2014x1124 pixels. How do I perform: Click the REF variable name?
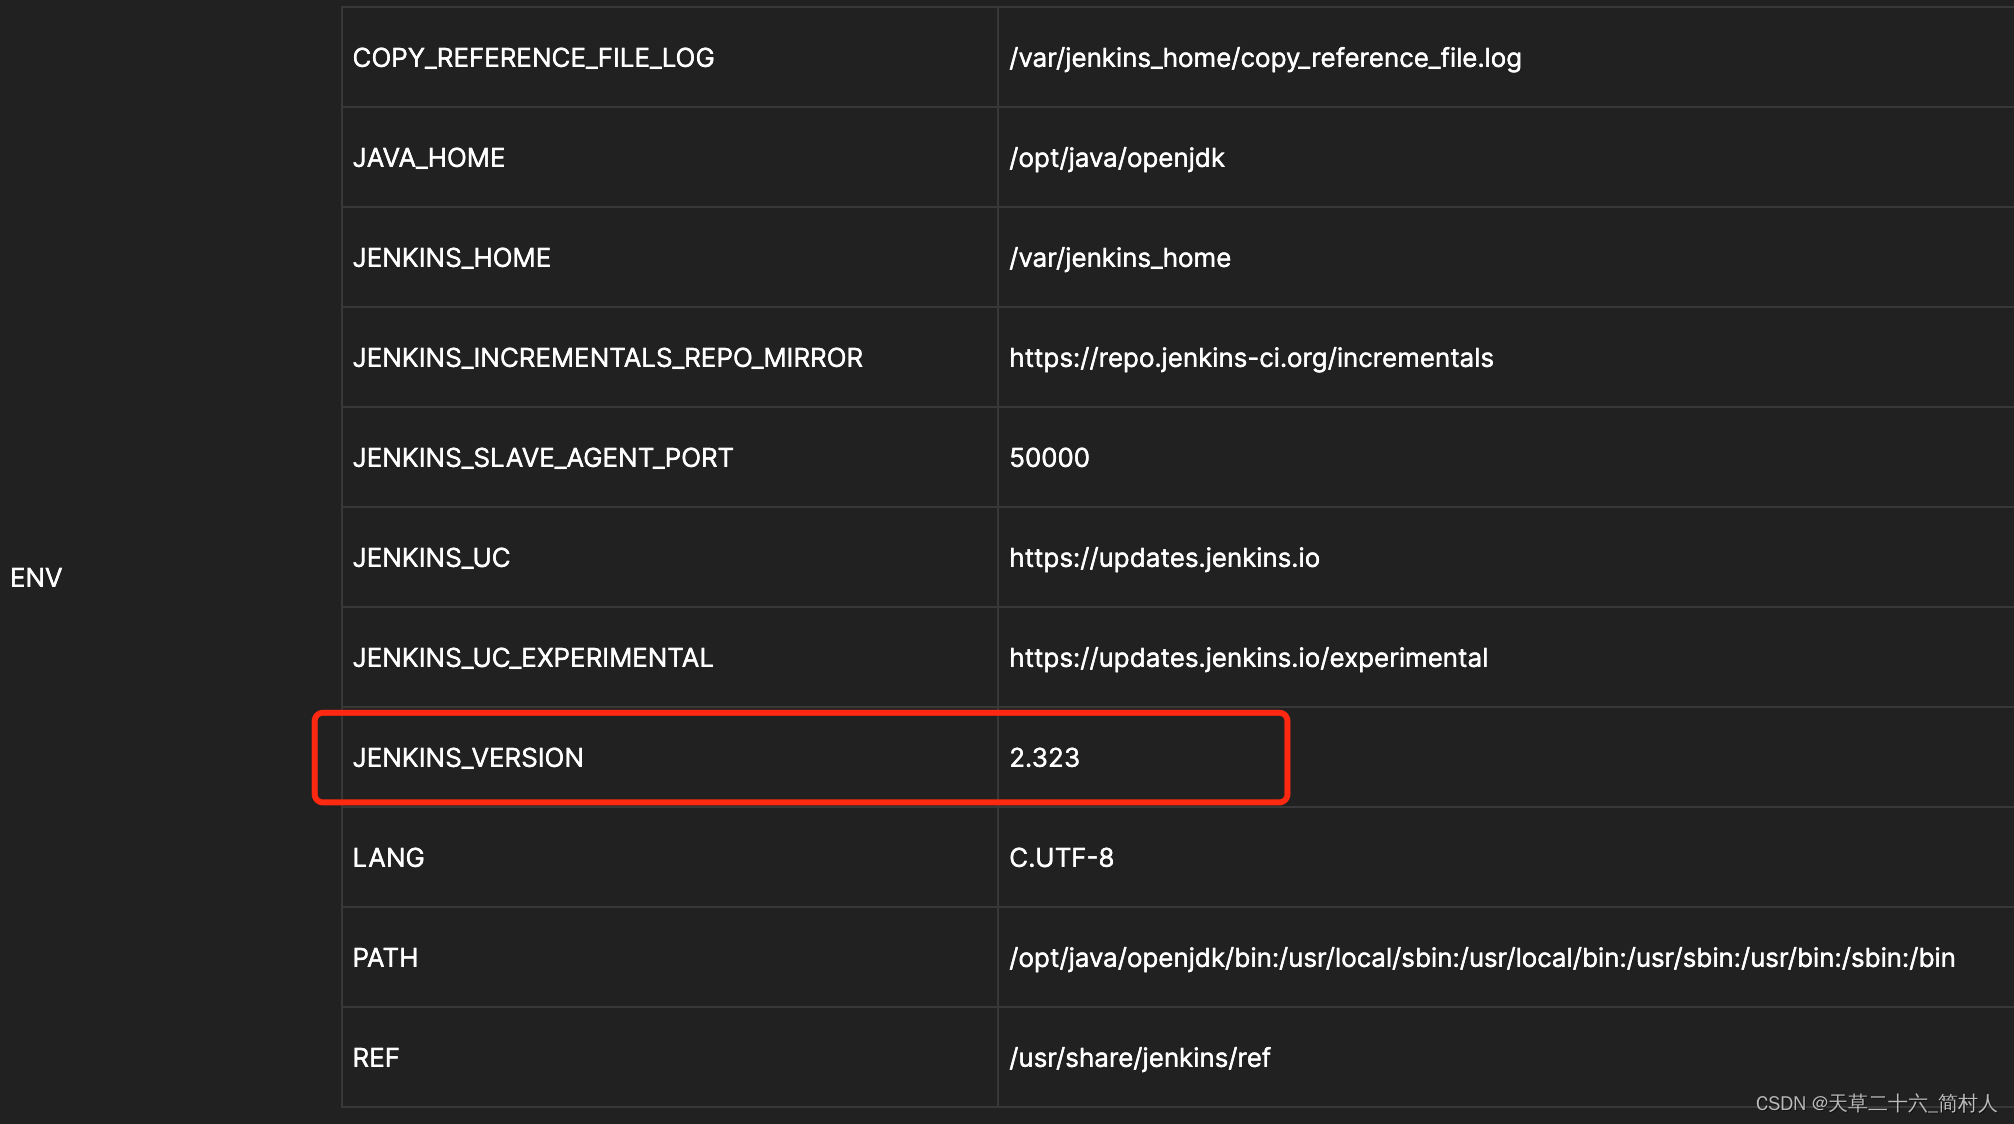coord(376,1058)
